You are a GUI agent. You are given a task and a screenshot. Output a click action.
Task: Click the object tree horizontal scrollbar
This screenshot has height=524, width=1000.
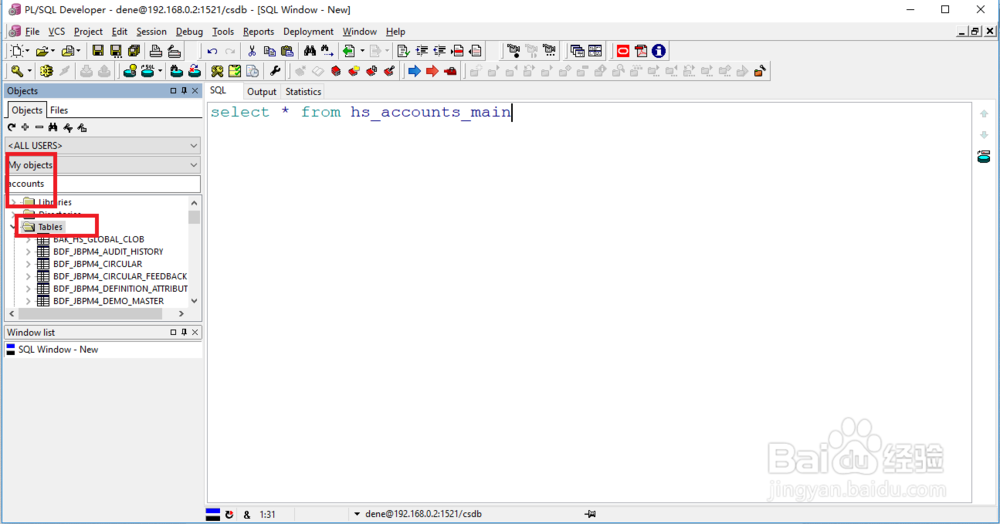(90, 314)
